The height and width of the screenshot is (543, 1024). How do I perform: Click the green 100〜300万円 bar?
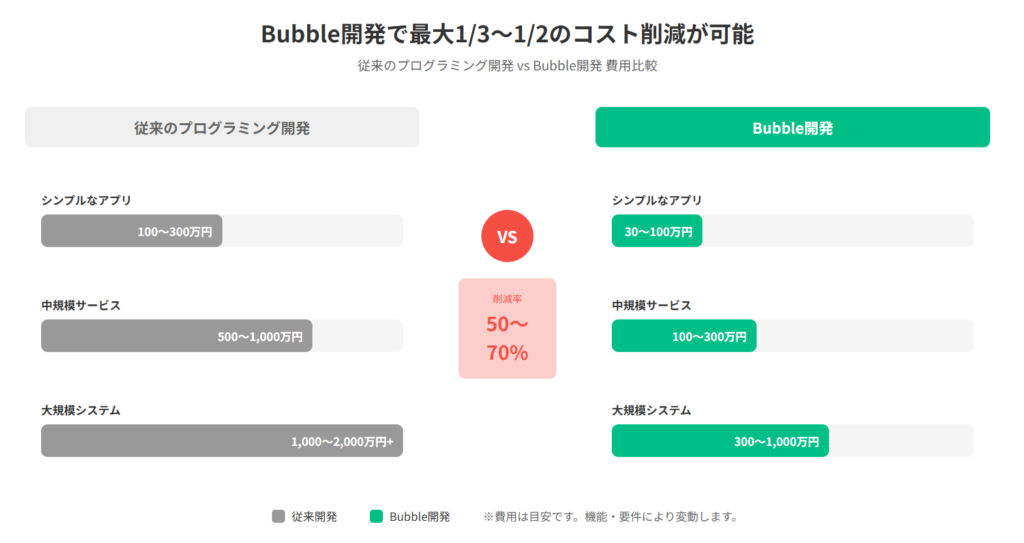[684, 336]
